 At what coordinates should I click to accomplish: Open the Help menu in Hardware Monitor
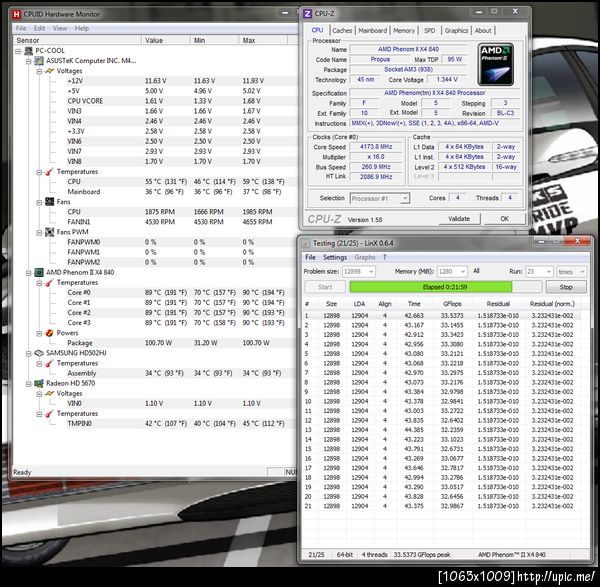[x=82, y=28]
